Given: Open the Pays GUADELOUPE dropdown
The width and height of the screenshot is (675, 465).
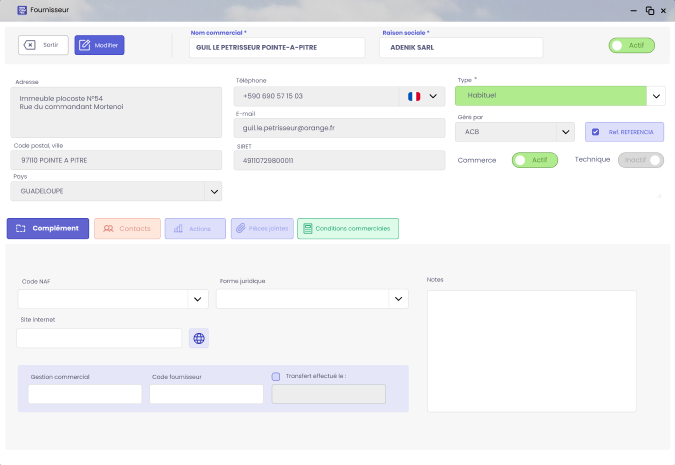Looking at the screenshot, I should tap(213, 191).
